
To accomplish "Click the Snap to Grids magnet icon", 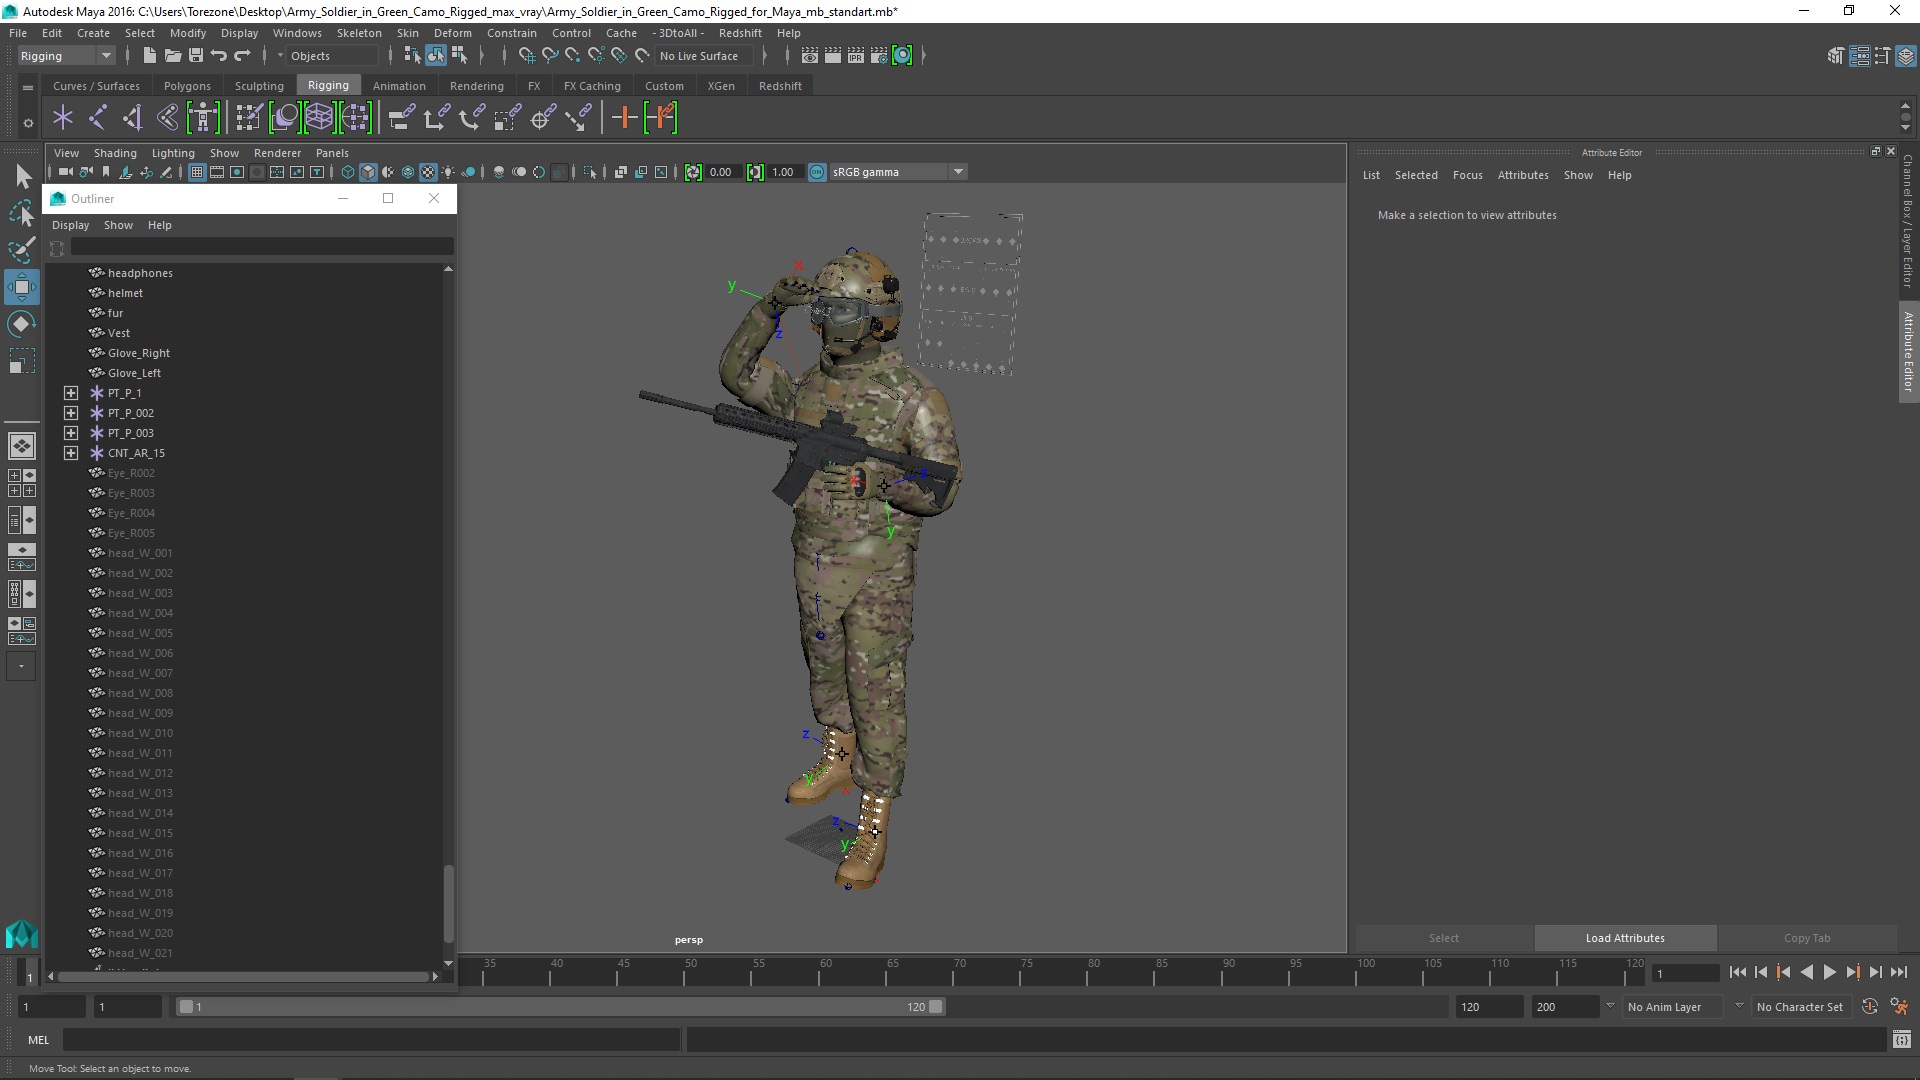I will (x=526, y=56).
